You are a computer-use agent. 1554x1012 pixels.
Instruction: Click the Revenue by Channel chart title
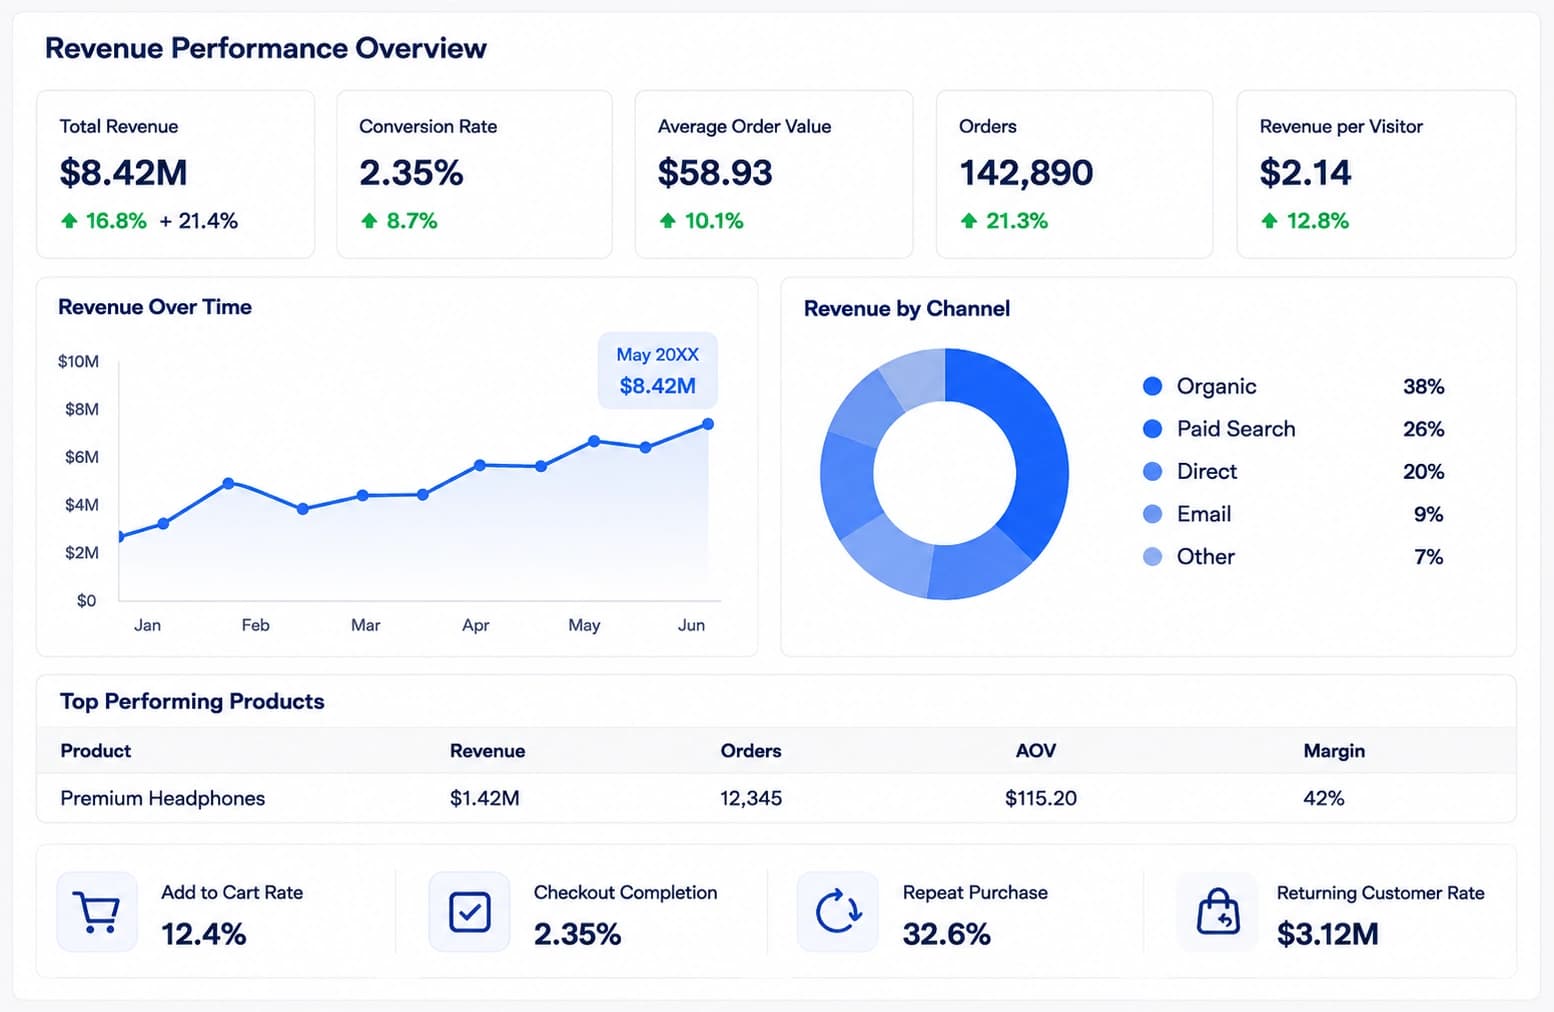(x=907, y=308)
